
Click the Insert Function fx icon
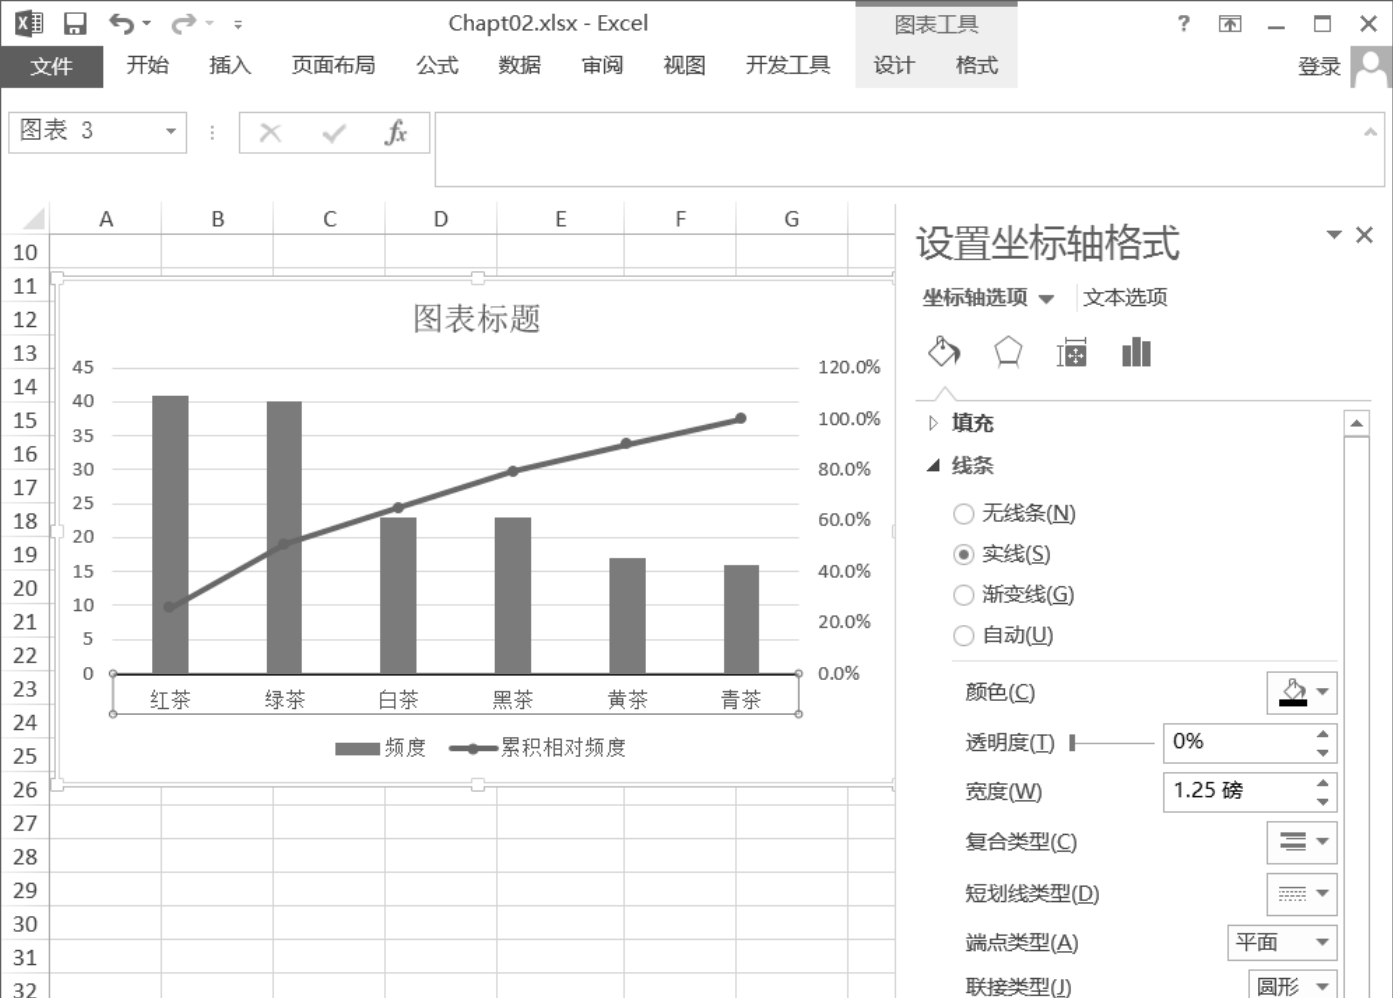pos(396,132)
